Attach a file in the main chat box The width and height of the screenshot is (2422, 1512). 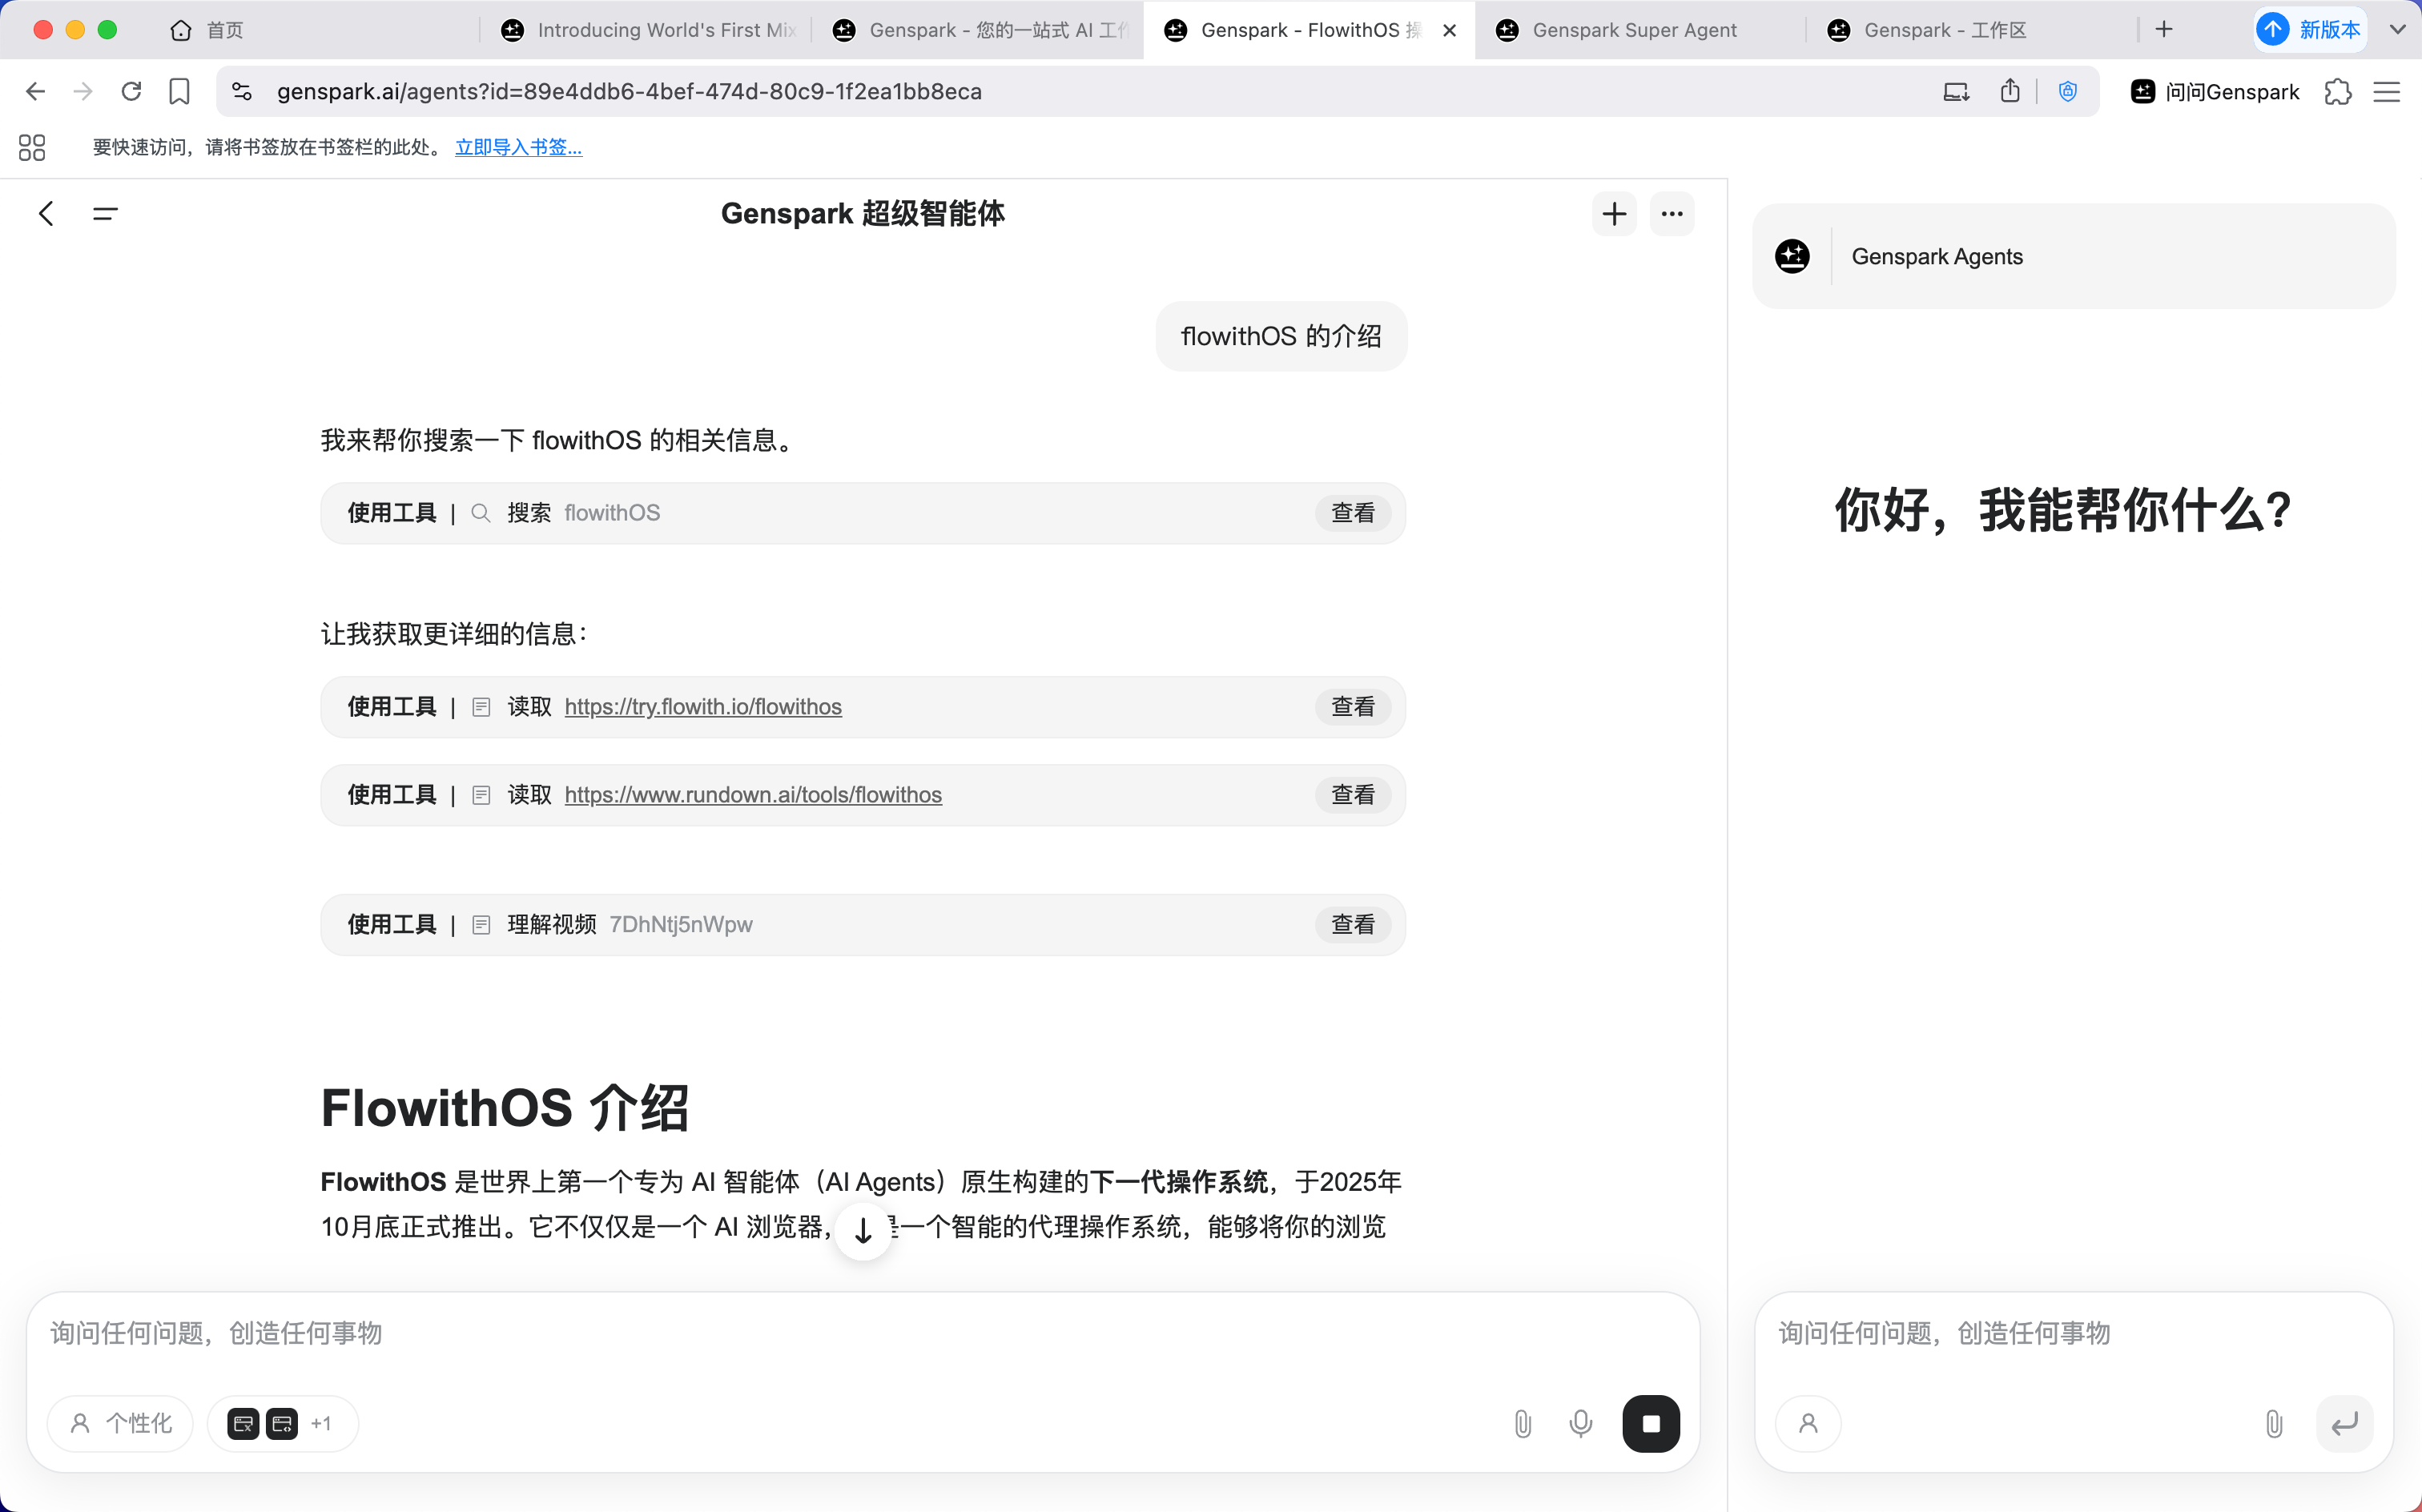coord(1522,1423)
